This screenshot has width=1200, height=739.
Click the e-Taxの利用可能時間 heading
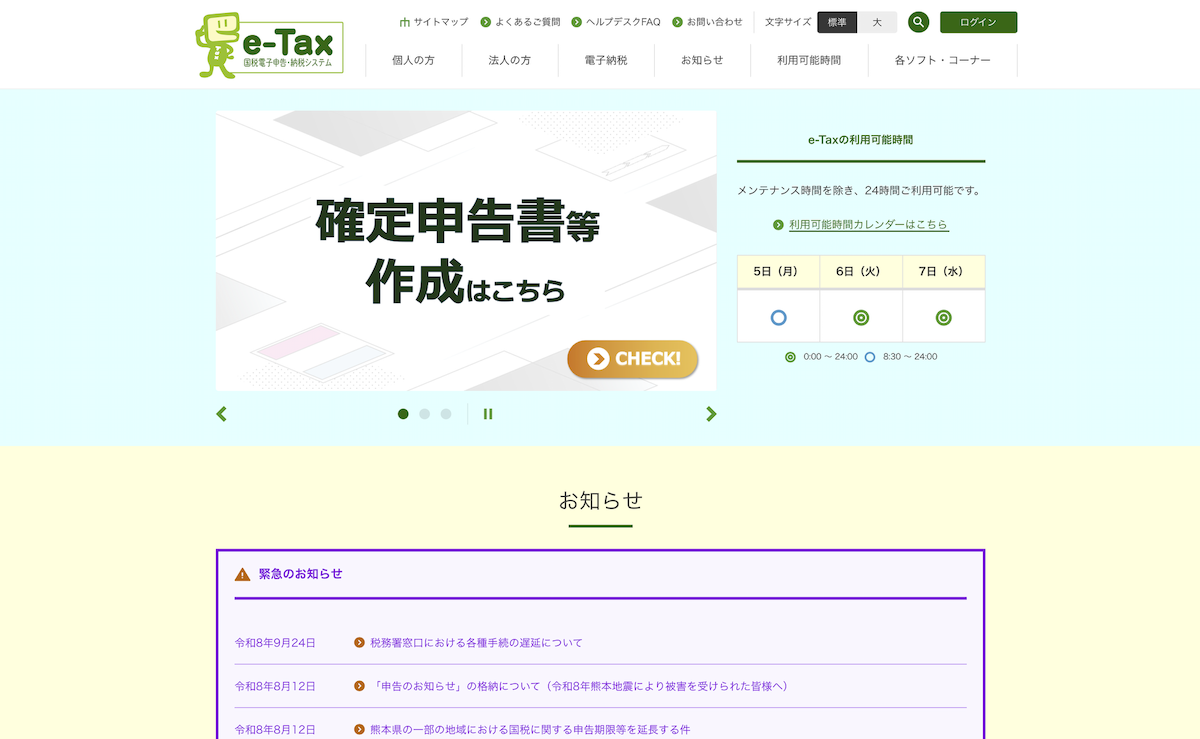(861, 140)
